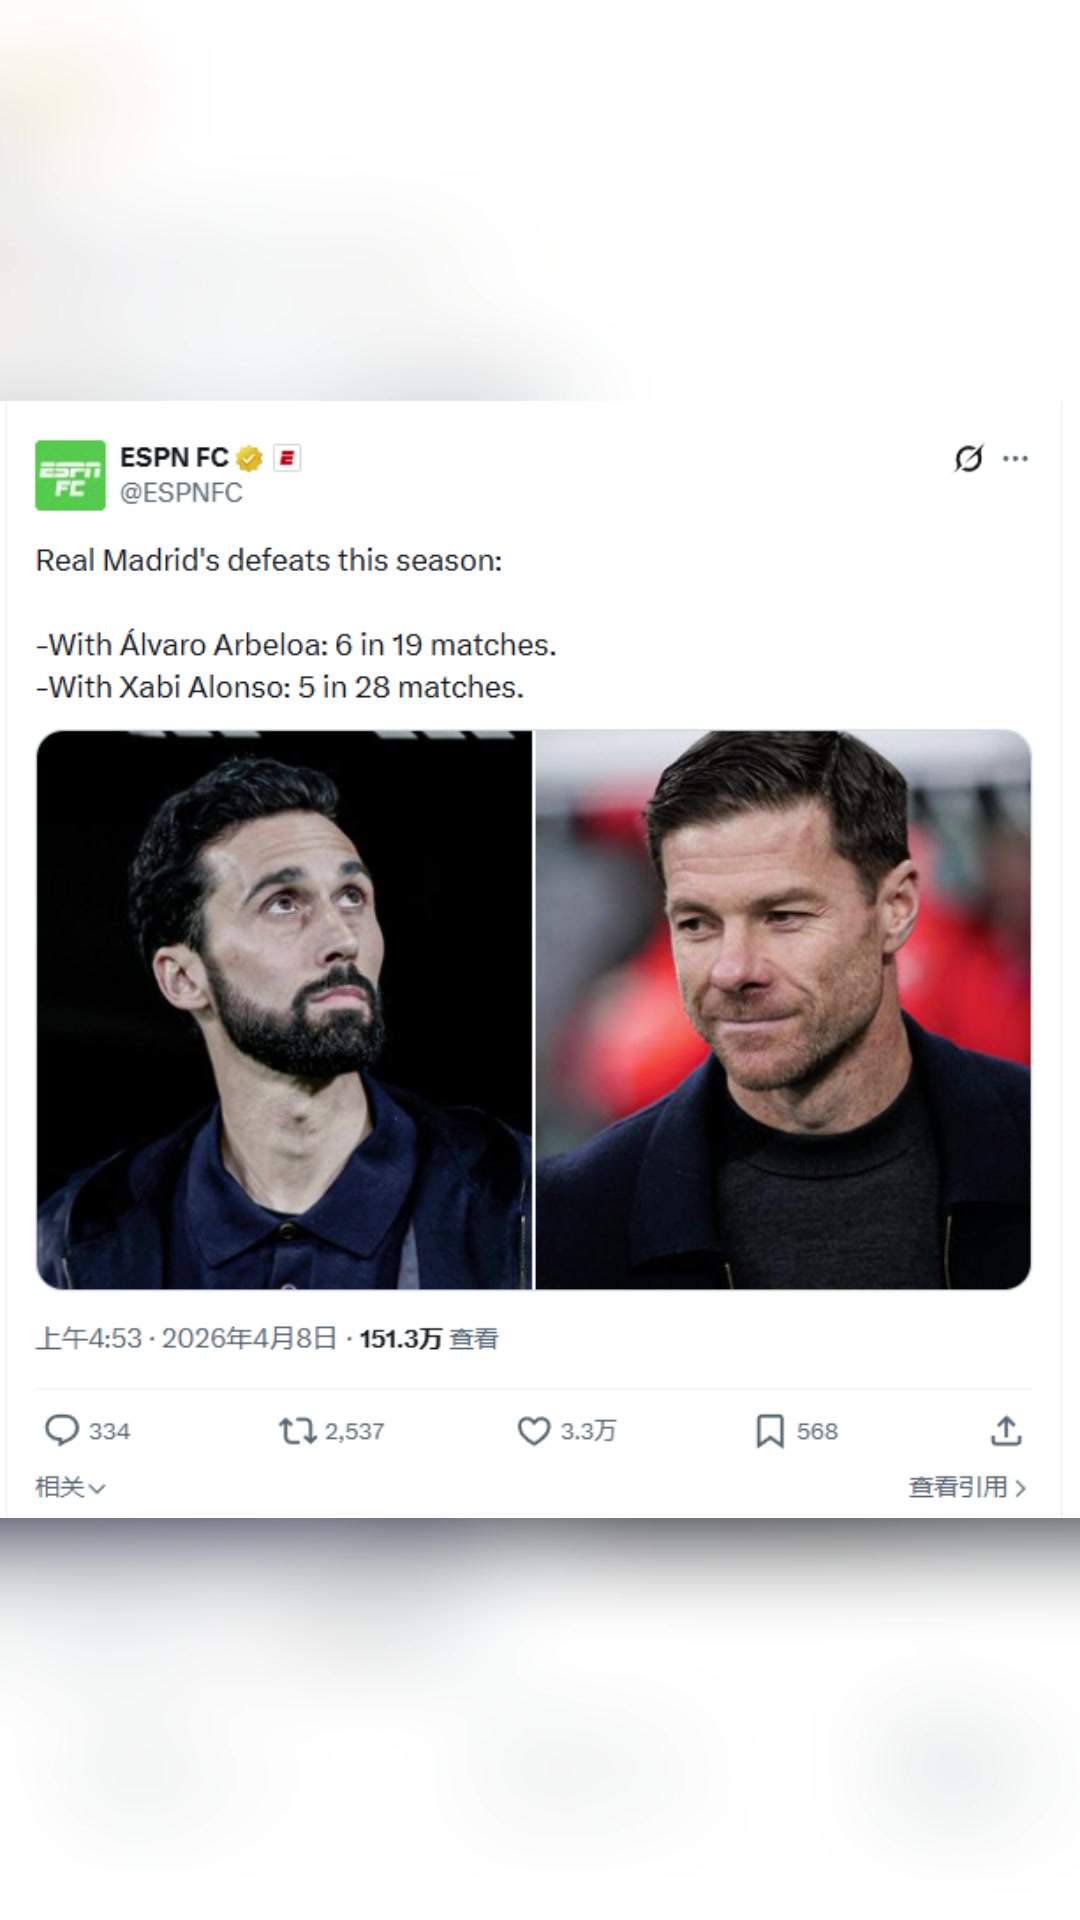Click the 2,537 repost count
This screenshot has height=1920, width=1080.
pyautogui.click(x=354, y=1431)
